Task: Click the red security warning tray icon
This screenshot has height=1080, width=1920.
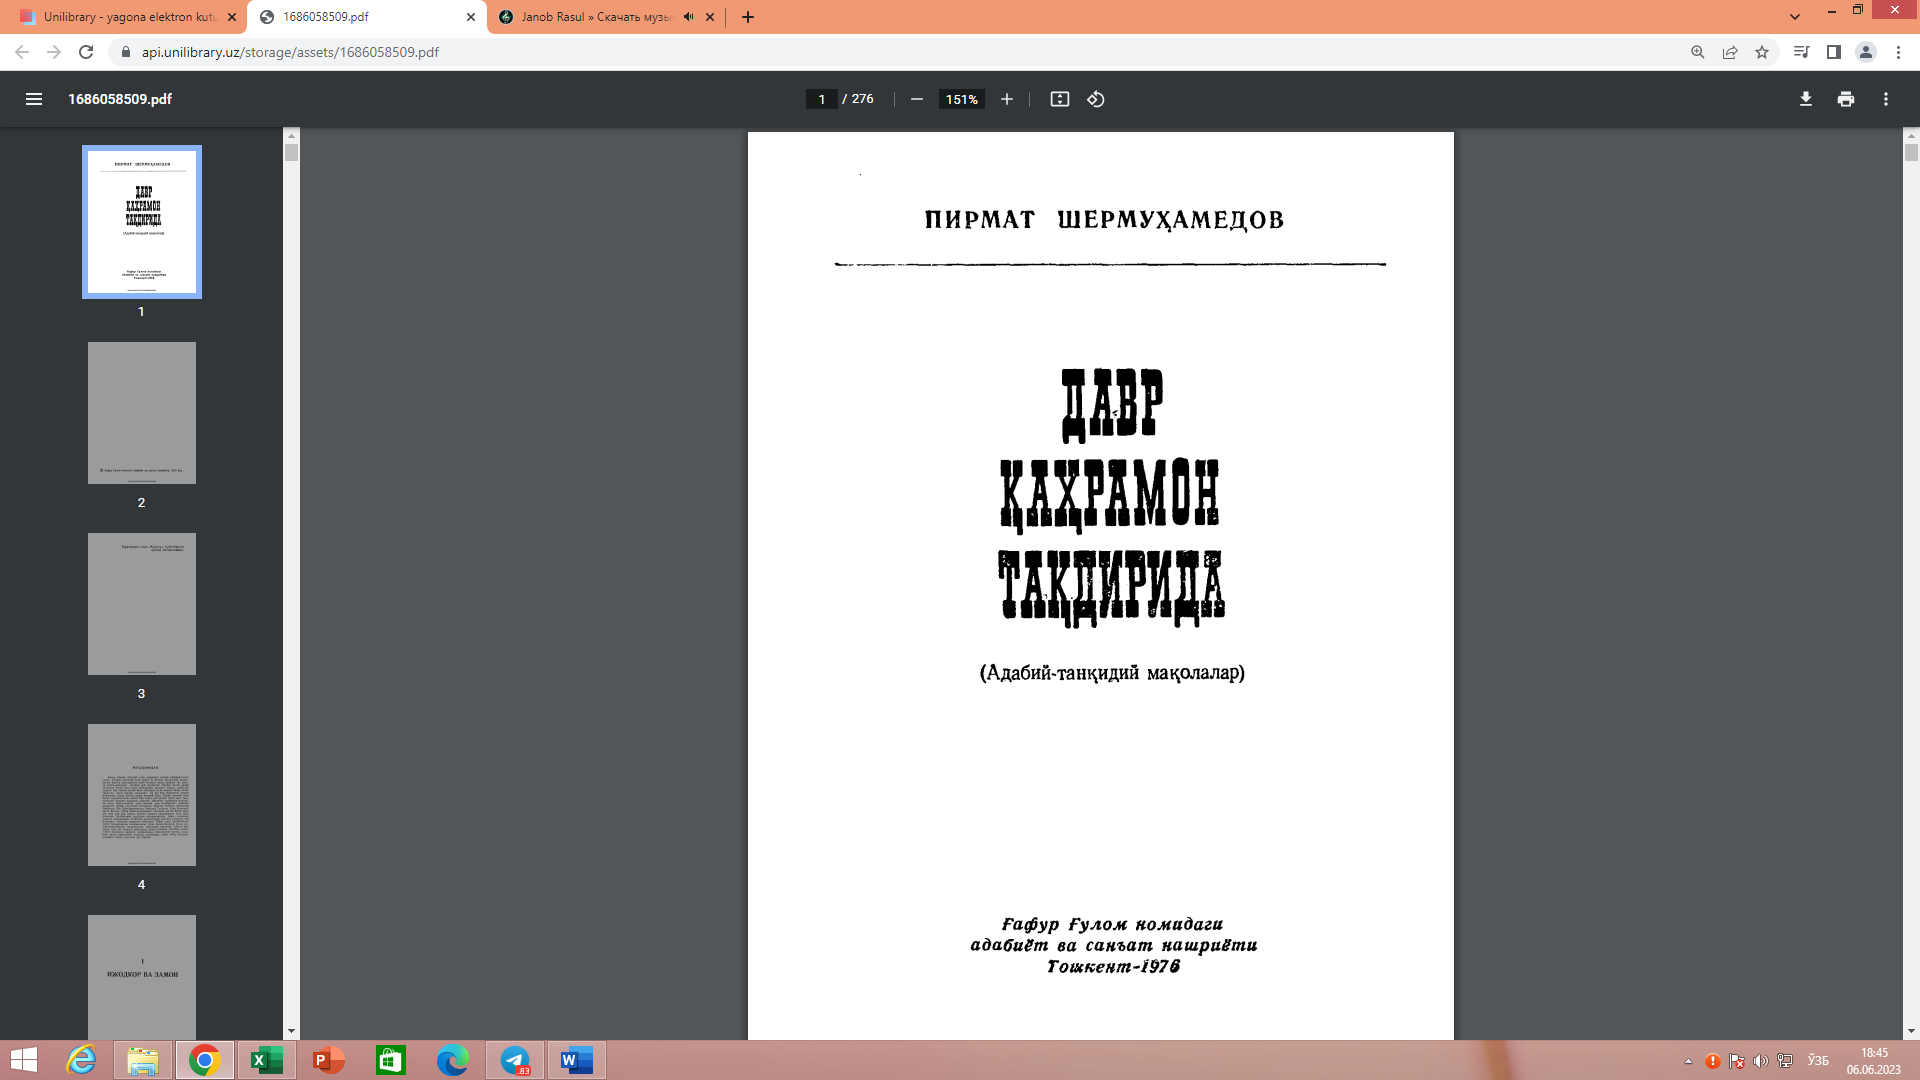Action: pyautogui.click(x=1713, y=1061)
